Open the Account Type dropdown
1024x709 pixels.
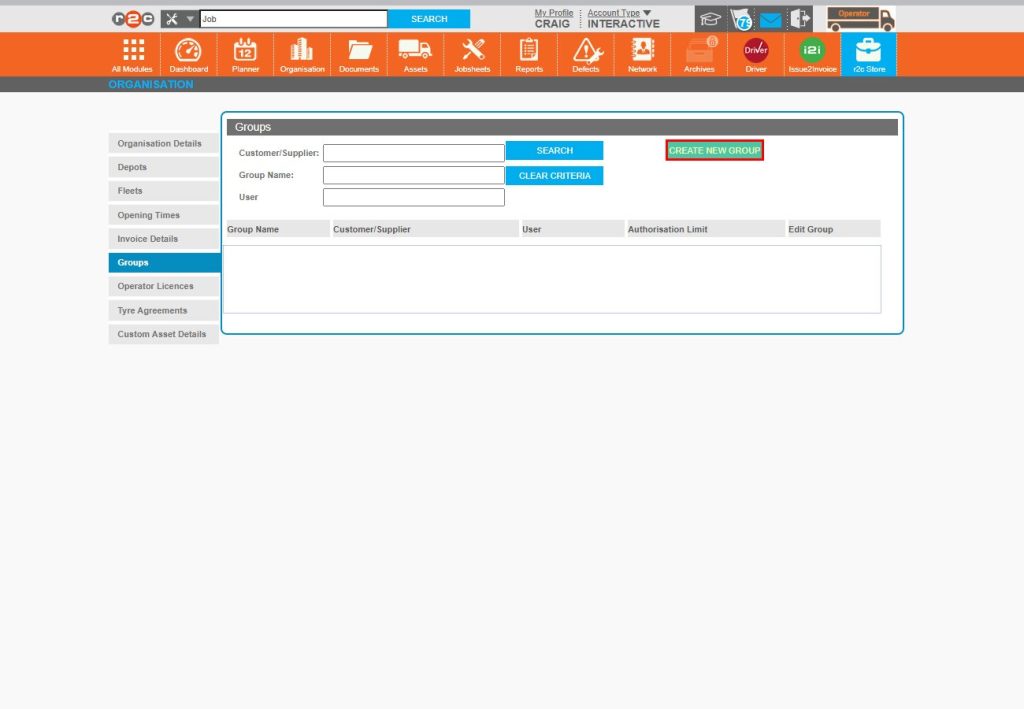(x=613, y=13)
